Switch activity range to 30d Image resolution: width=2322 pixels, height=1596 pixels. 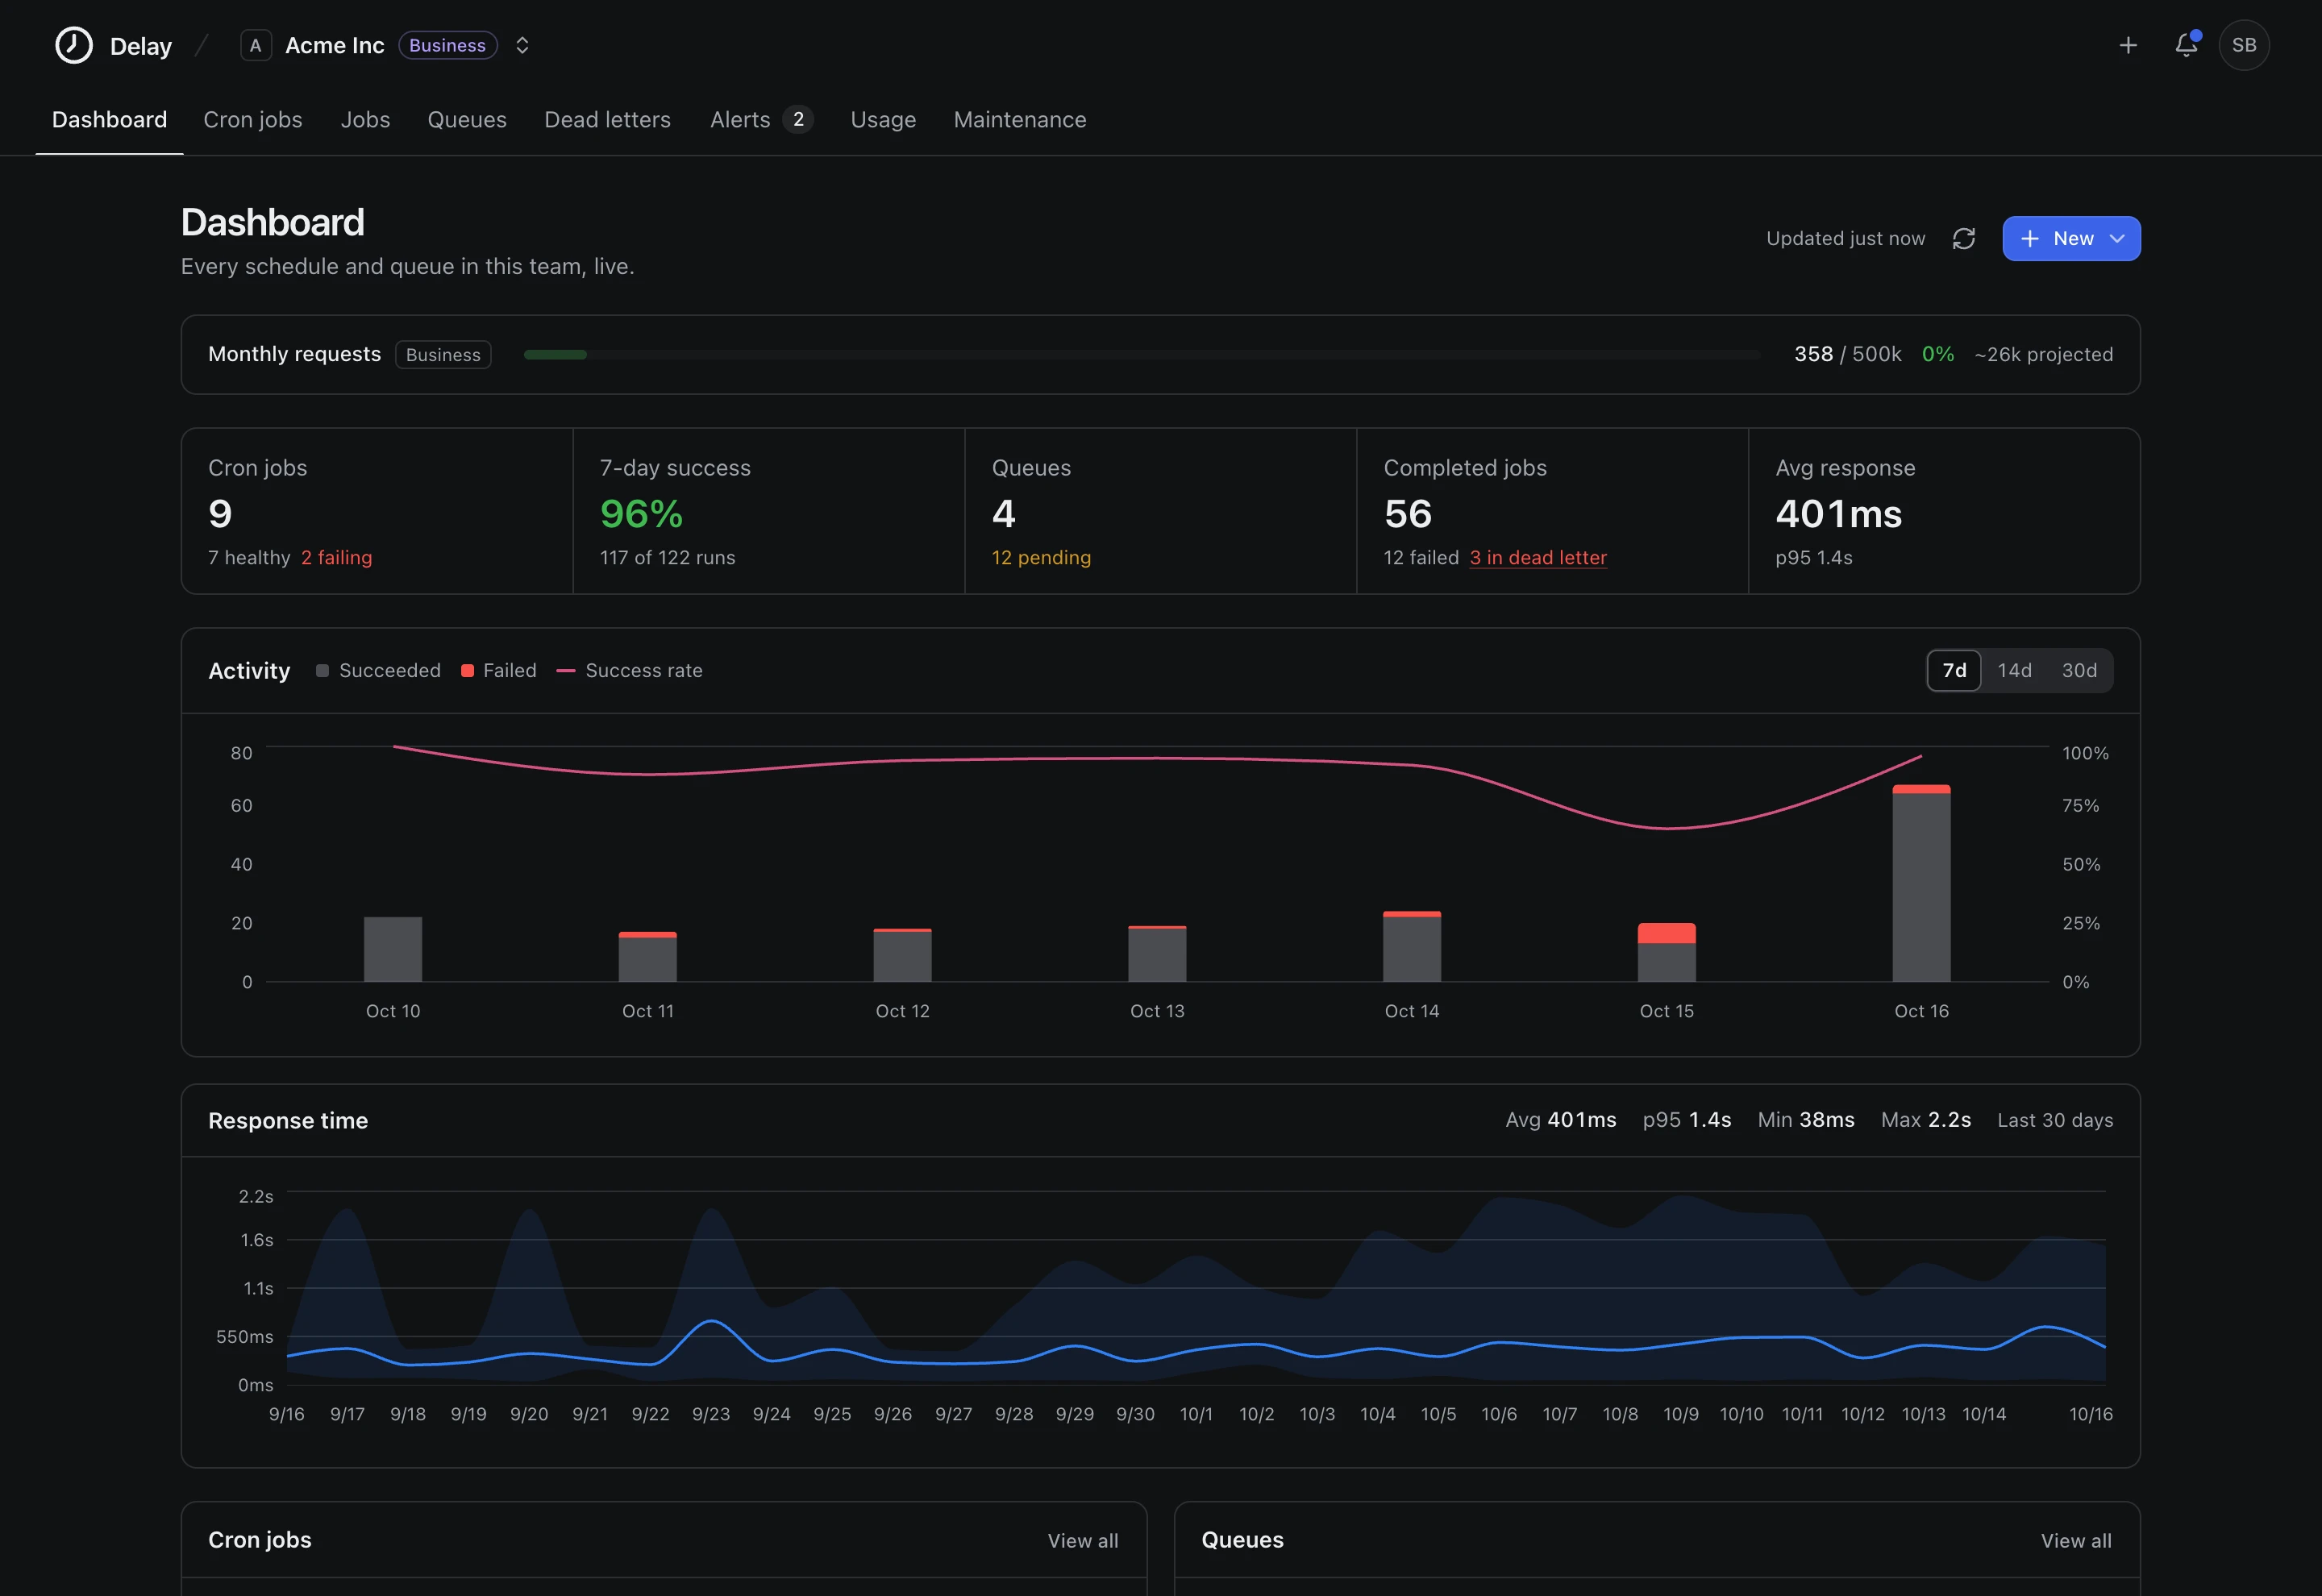(2079, 670)
